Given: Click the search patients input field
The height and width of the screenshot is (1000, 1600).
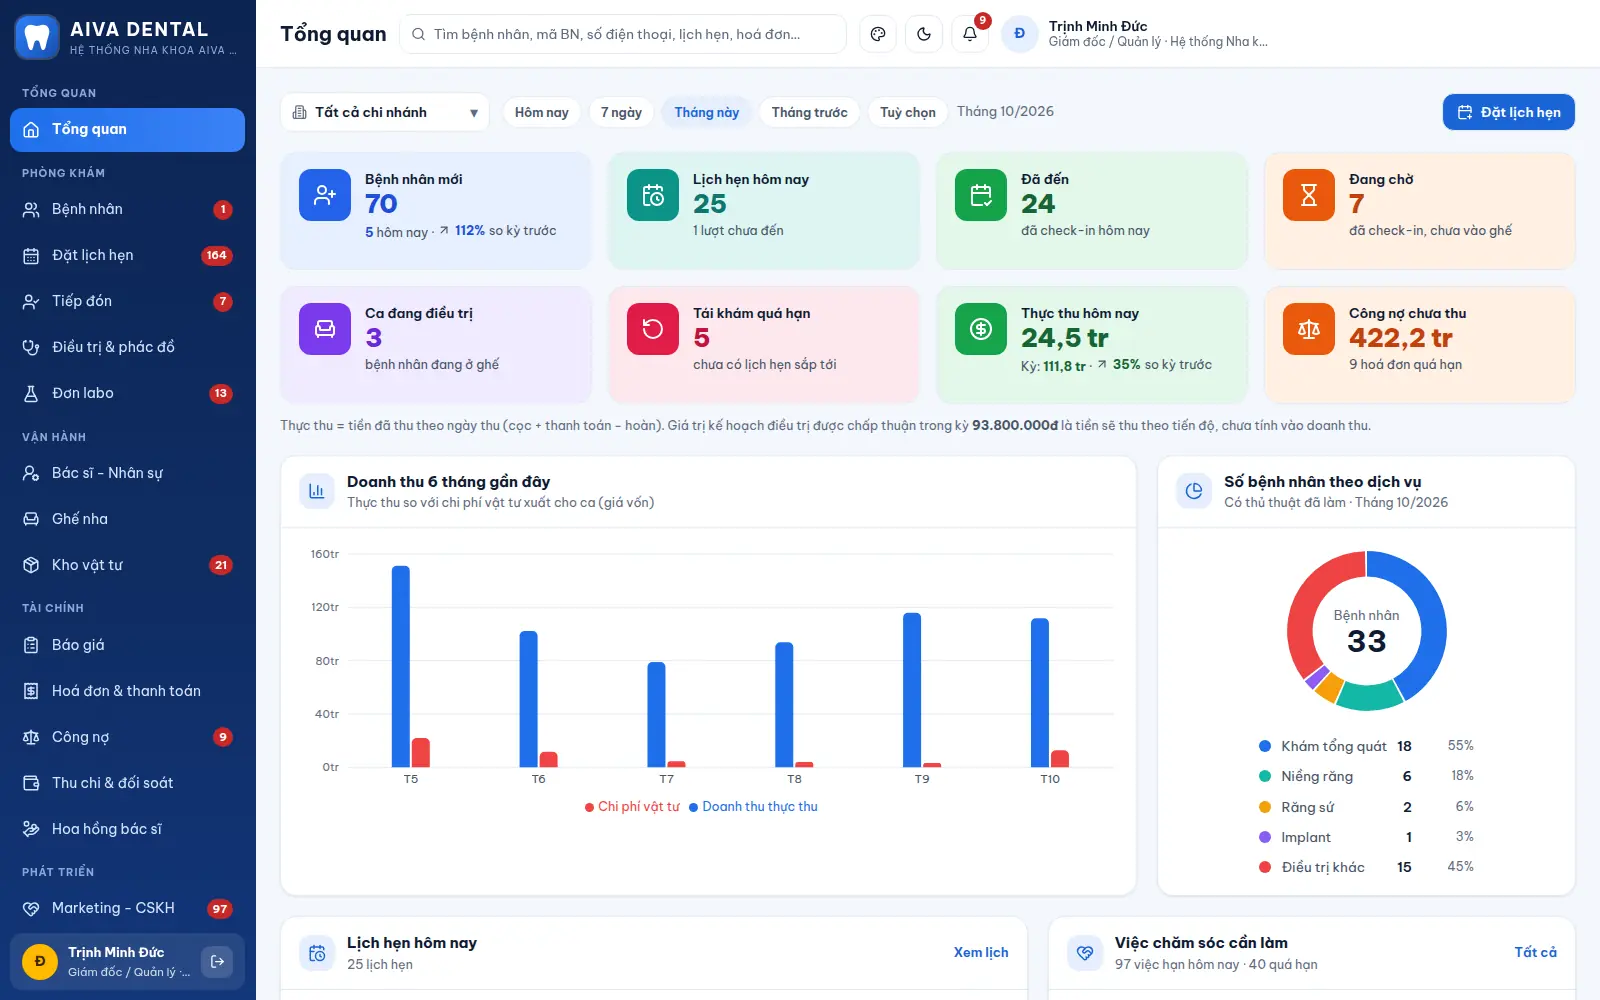Looking at the screenshot, I should coord(623,34).
